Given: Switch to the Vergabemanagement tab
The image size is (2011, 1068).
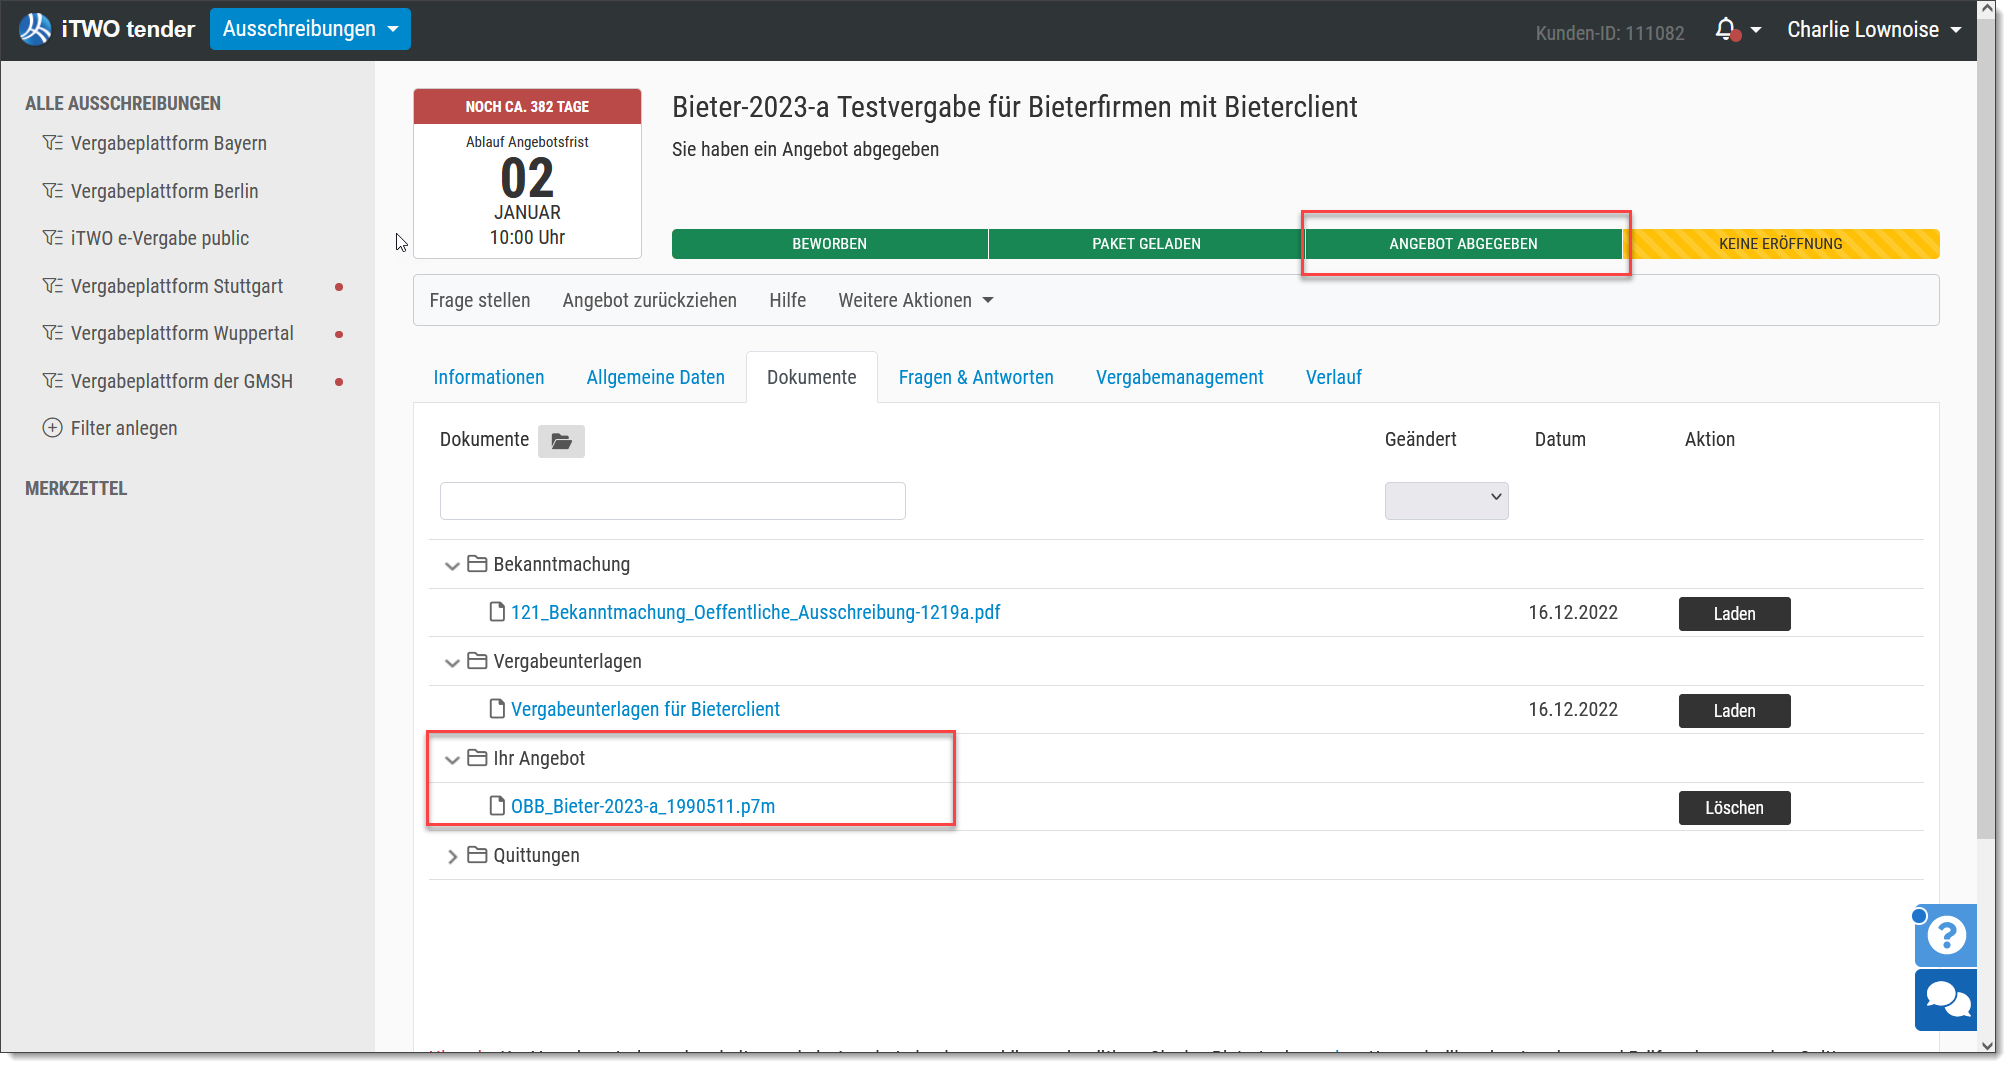Looking at the screenshot, I should pos(1180,377).
